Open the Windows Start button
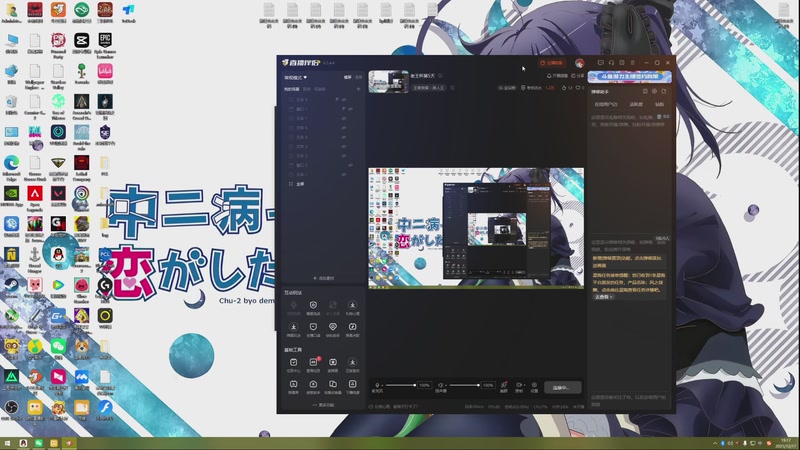The image size is (800, 450). click(x=7, y=443)
